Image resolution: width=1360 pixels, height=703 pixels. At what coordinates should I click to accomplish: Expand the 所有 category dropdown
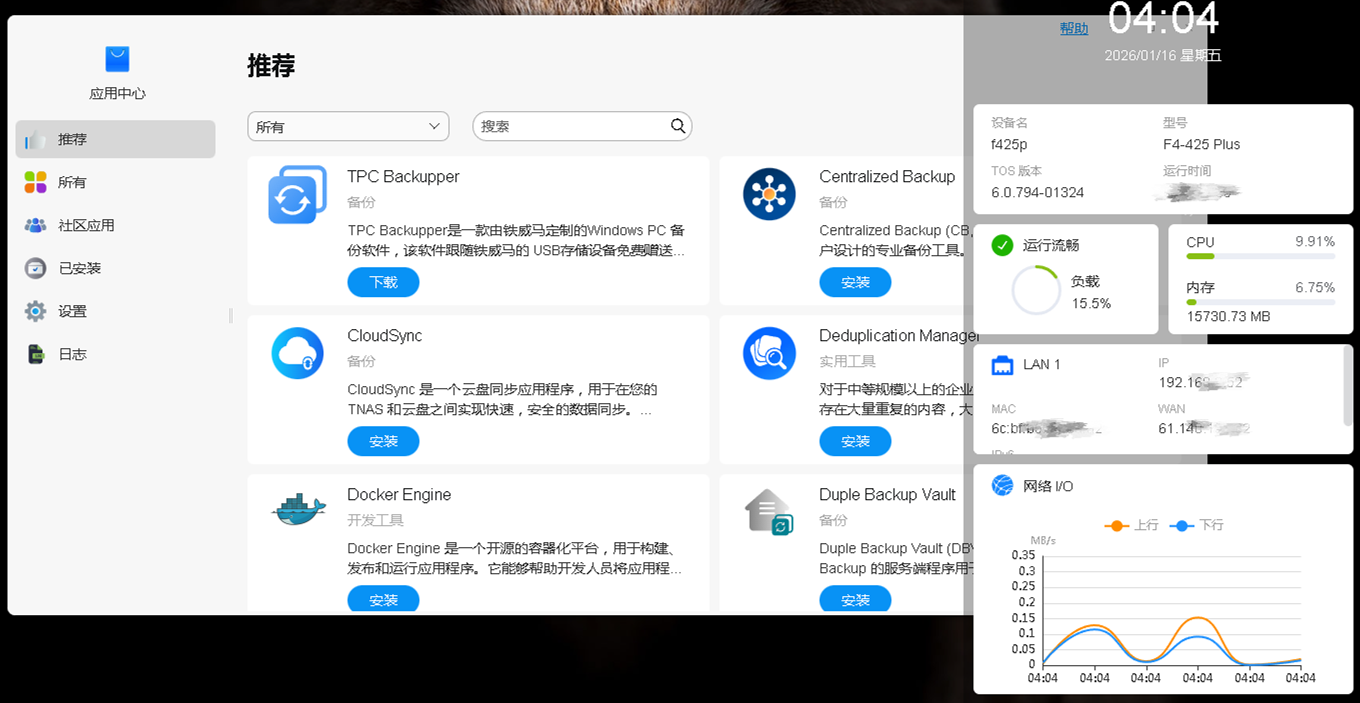click(x=348, y=126)
